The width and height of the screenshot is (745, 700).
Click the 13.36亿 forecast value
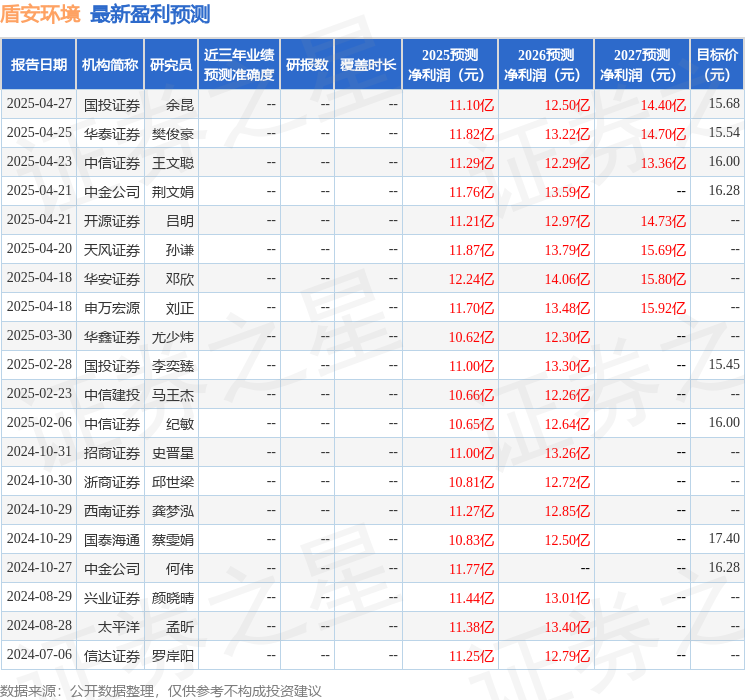663,163
